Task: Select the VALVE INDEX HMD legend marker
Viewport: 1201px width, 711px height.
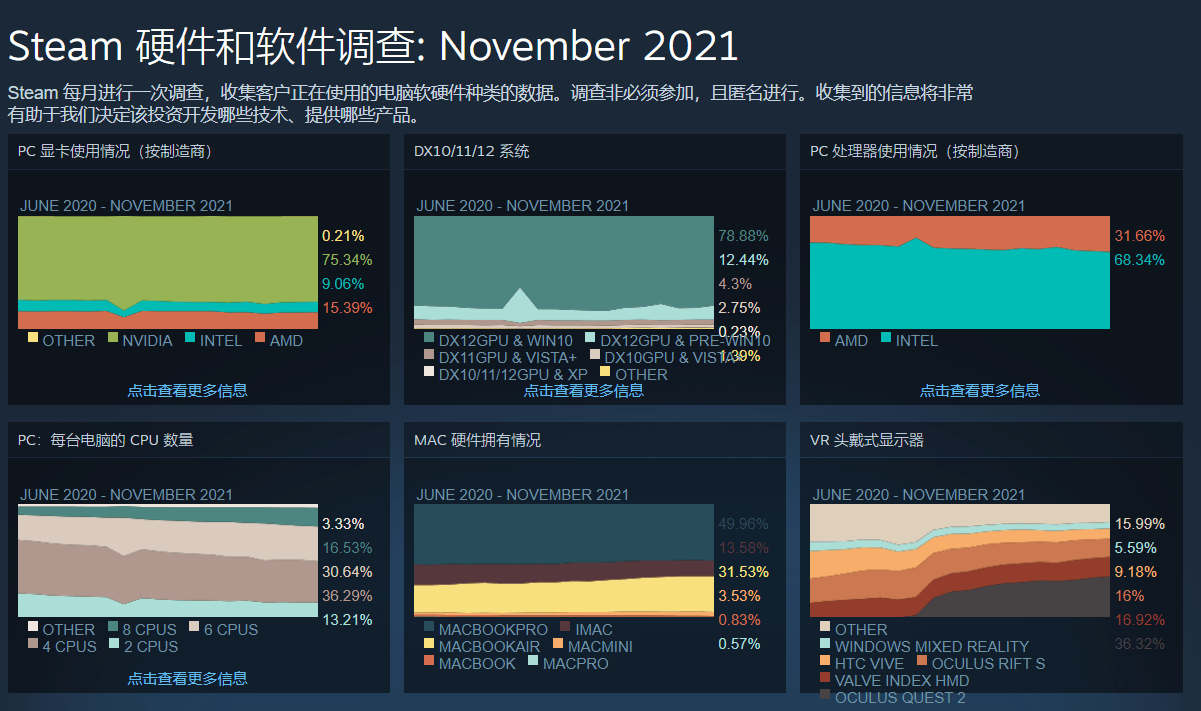Action: coord(823,680)
